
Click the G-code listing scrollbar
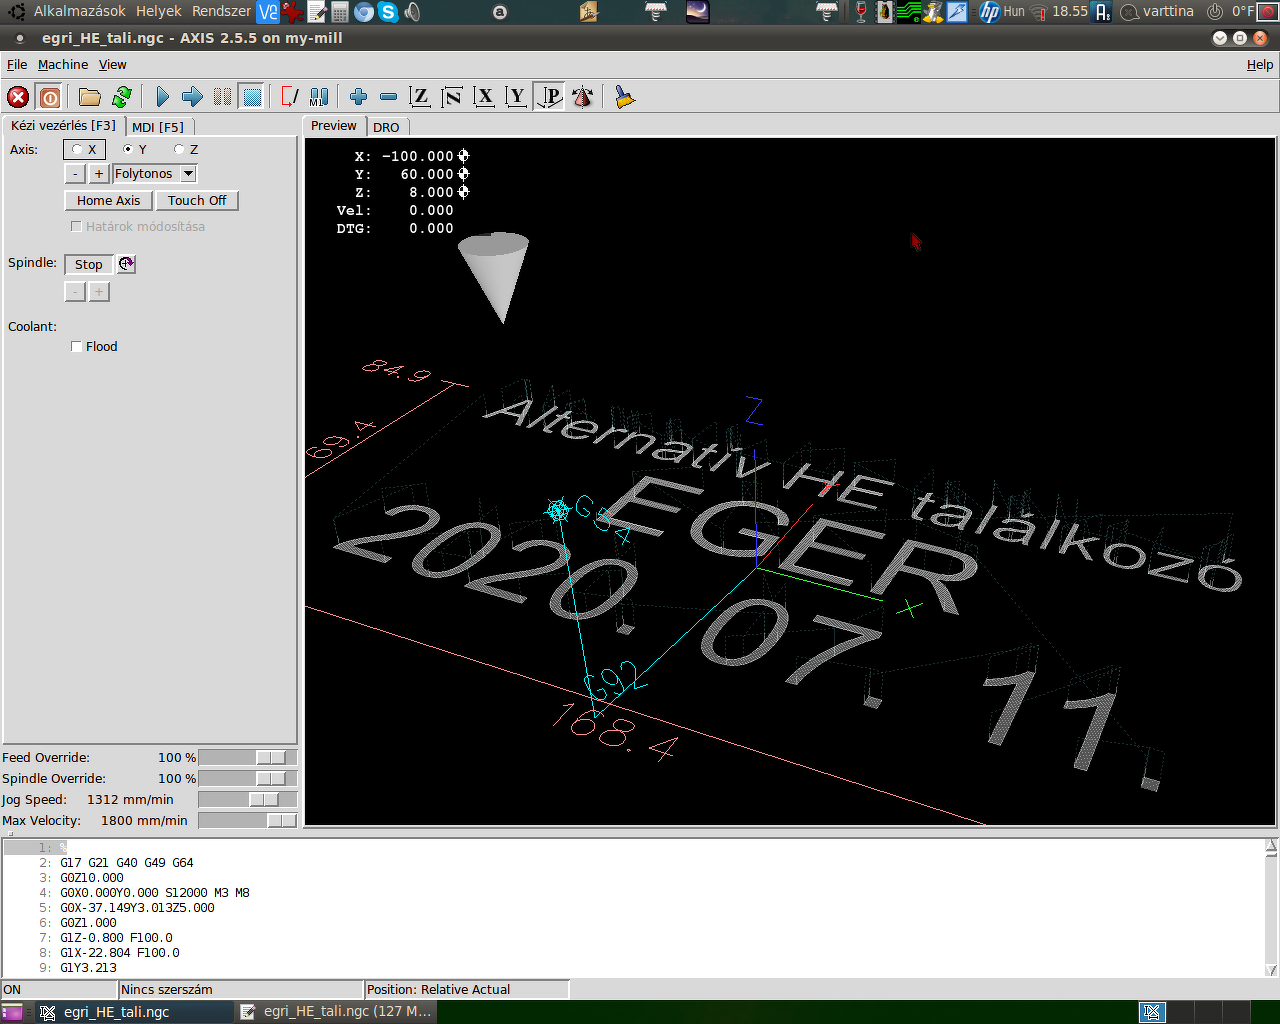tap(1271, 908)
